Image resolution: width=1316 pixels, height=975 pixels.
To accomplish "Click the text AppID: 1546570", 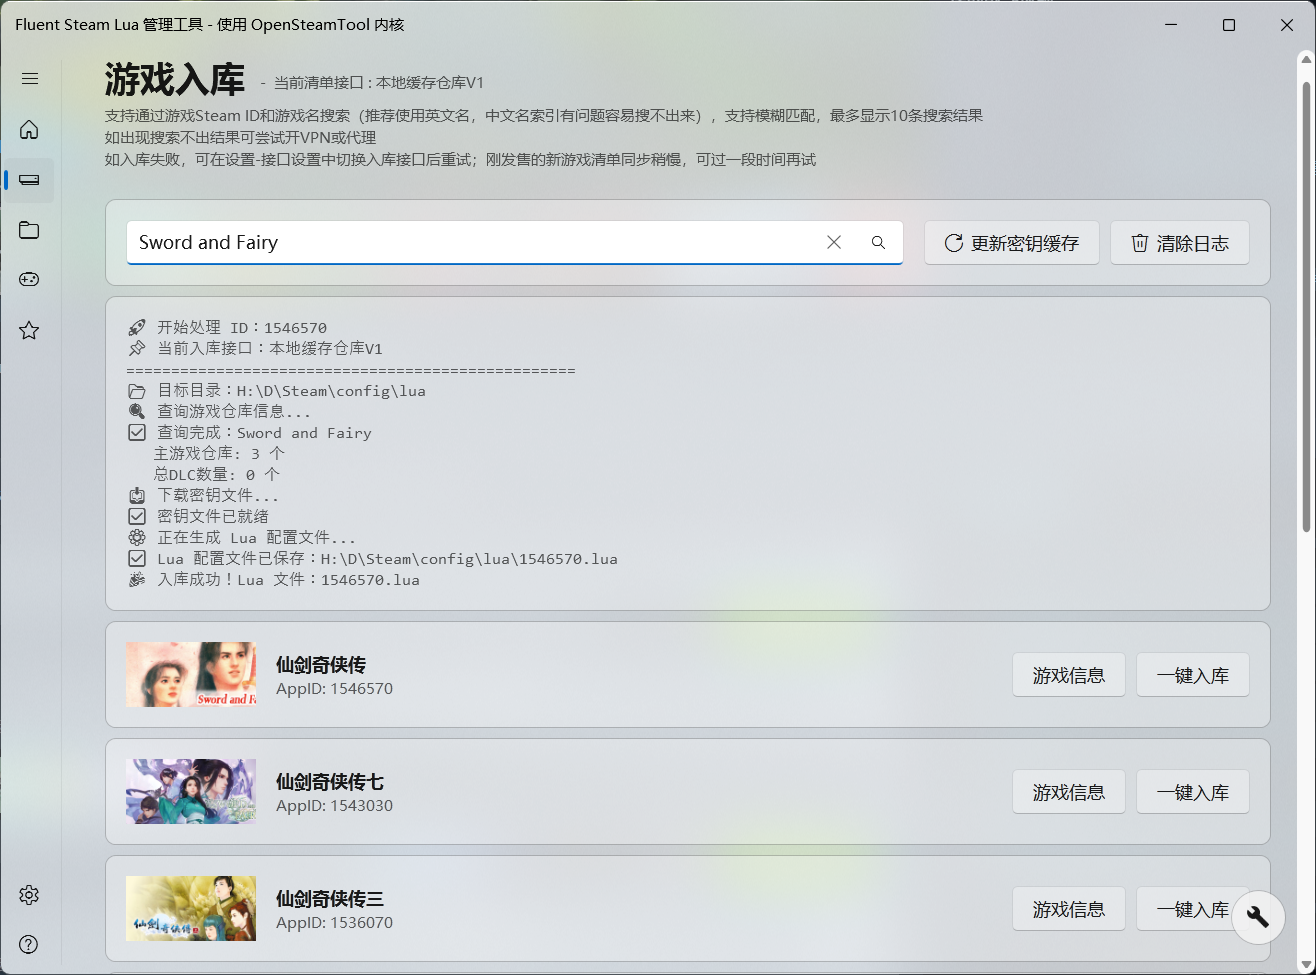I will pyautogui.click(x=334, y=689).
